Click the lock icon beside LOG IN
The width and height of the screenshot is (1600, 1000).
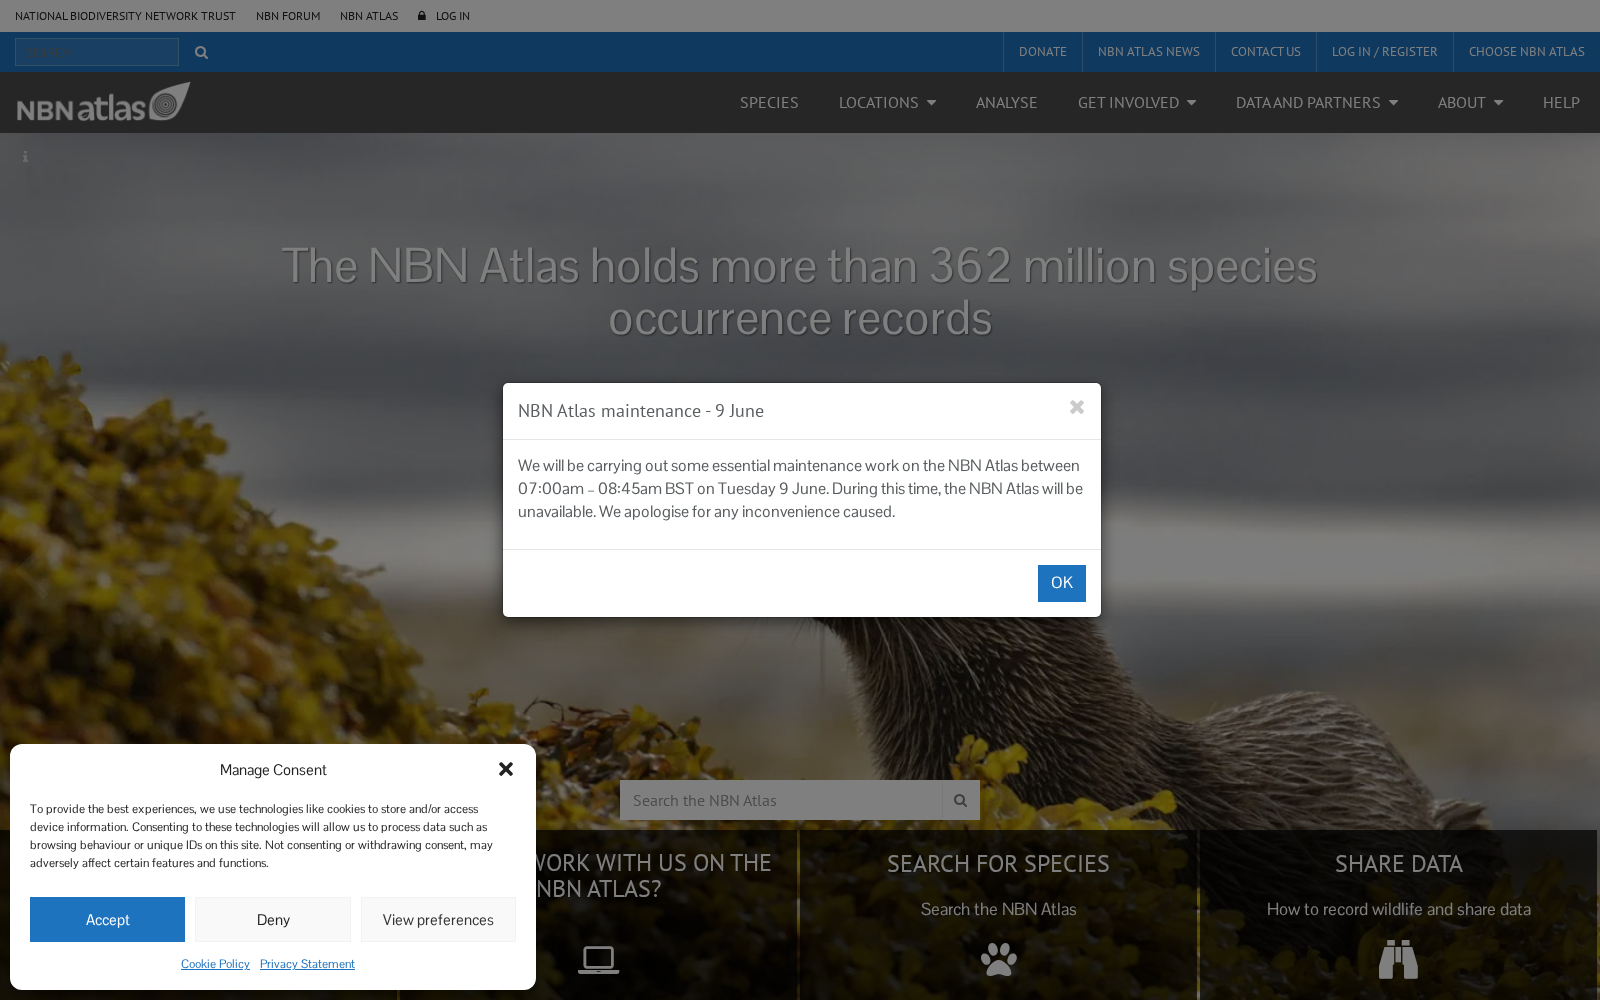point(422,16)
